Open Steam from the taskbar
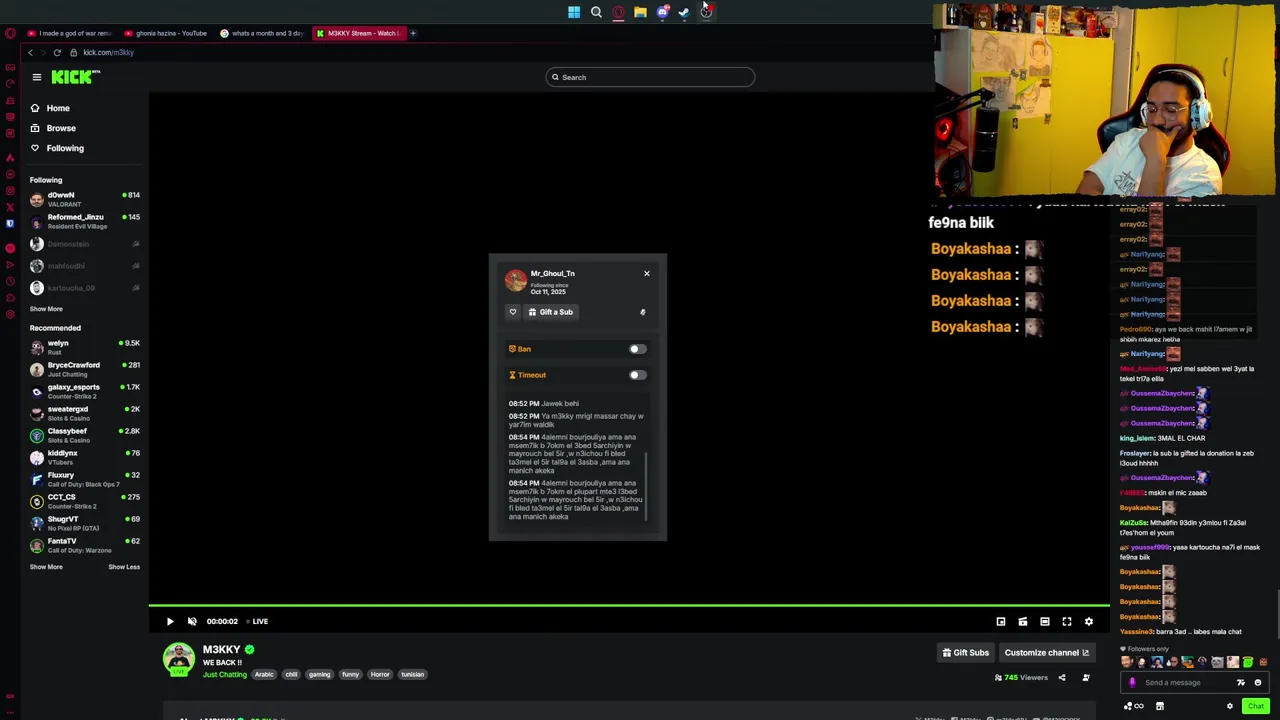The width and height of the screenshot is (1280, 720). 684,12
